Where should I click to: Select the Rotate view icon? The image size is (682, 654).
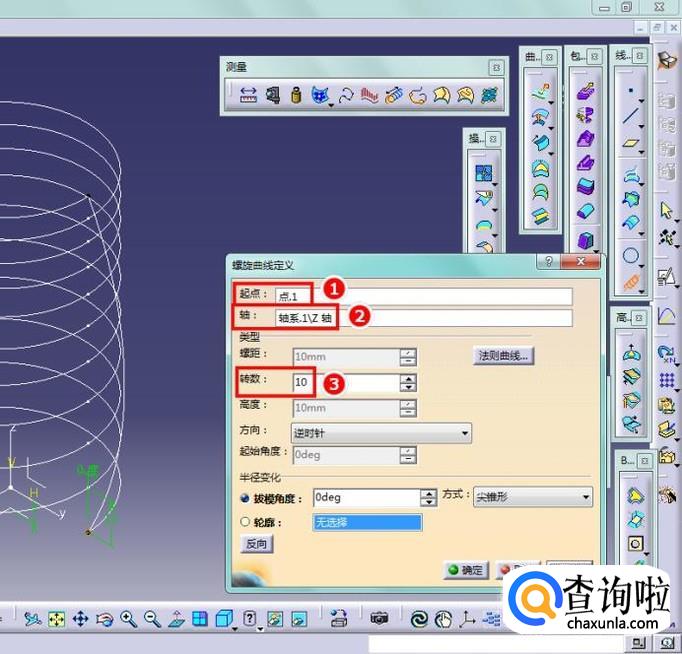tap(104, 619)
